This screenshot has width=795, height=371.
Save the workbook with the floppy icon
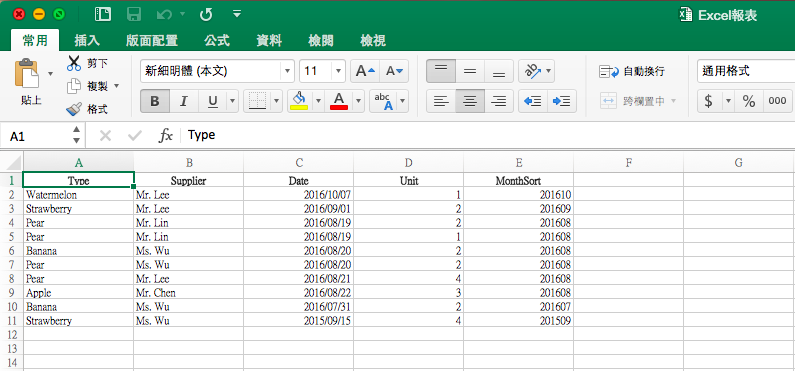[134, 14]
